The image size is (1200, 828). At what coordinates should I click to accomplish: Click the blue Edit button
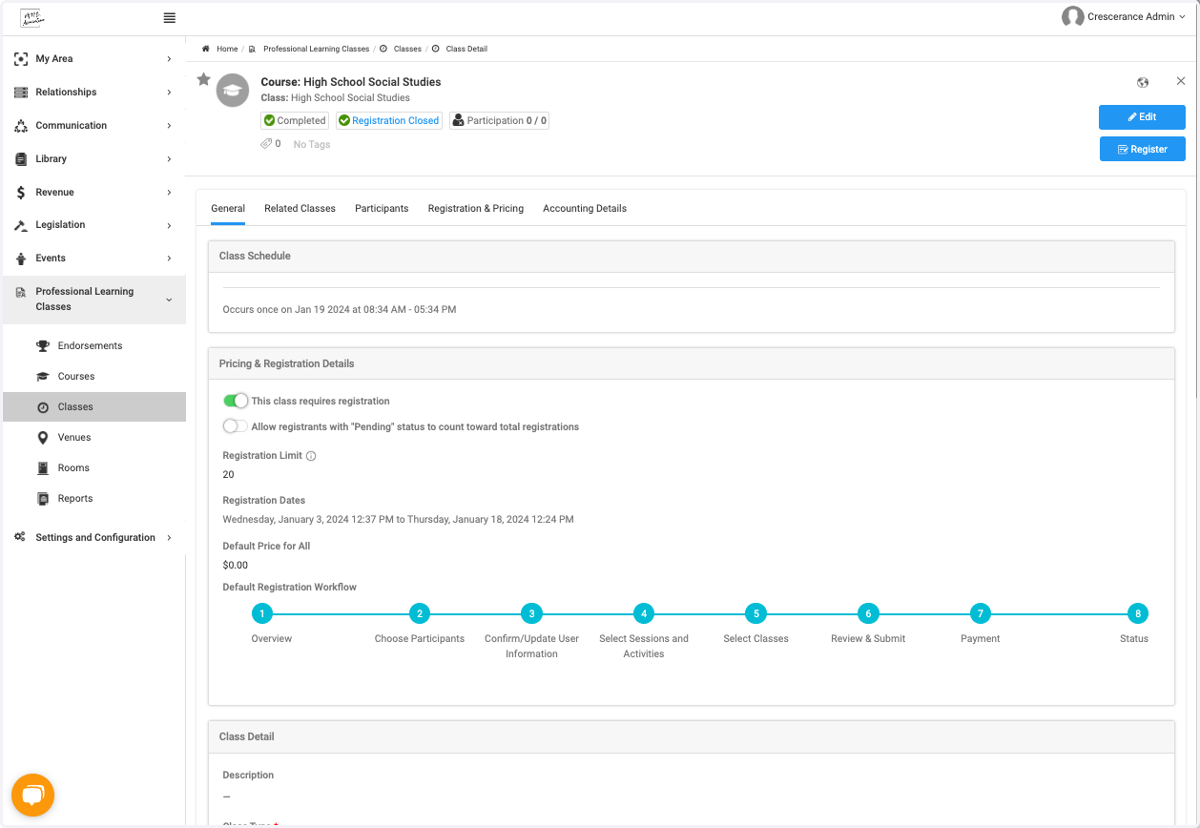[x=1142, y=117]
